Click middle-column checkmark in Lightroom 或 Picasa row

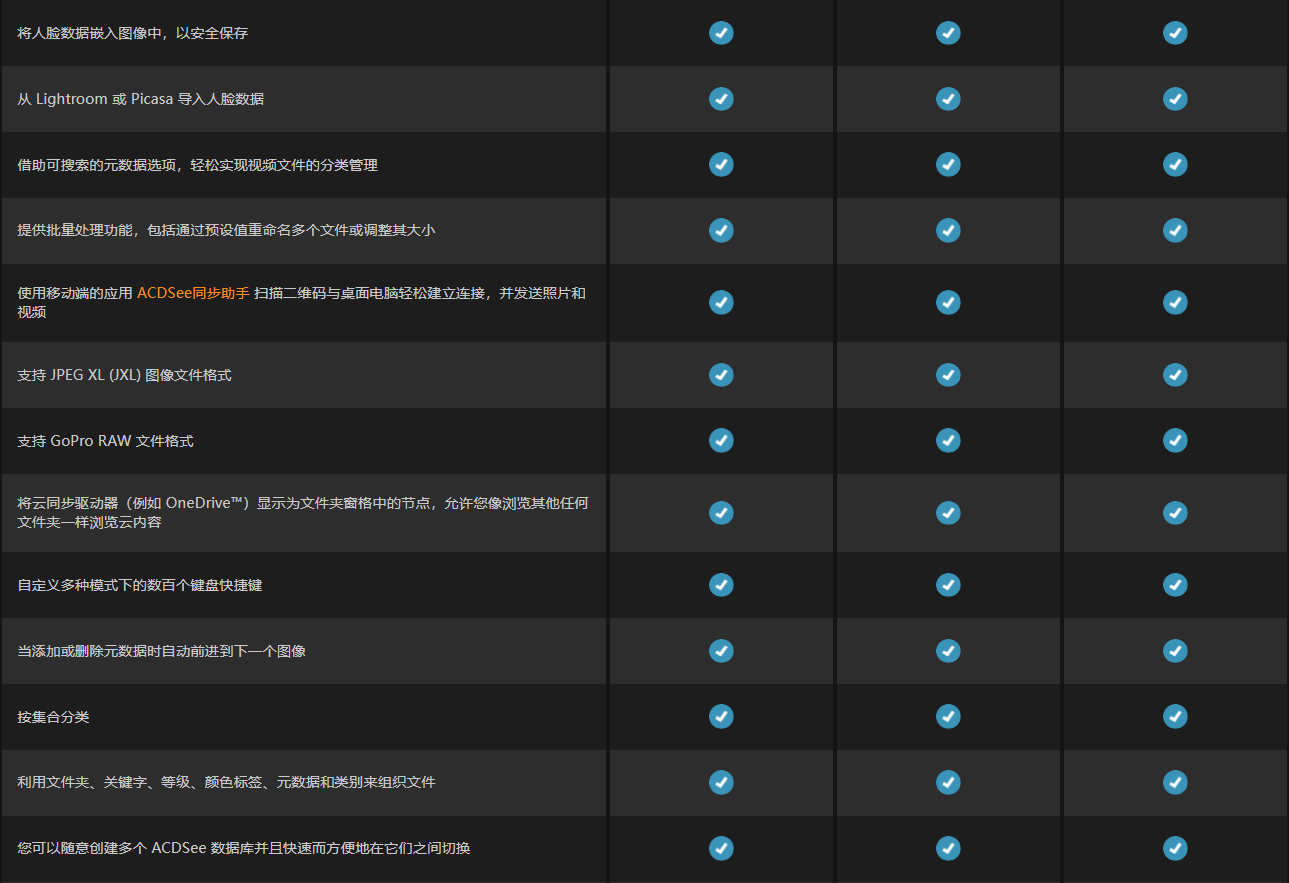(x=948, y=99)
